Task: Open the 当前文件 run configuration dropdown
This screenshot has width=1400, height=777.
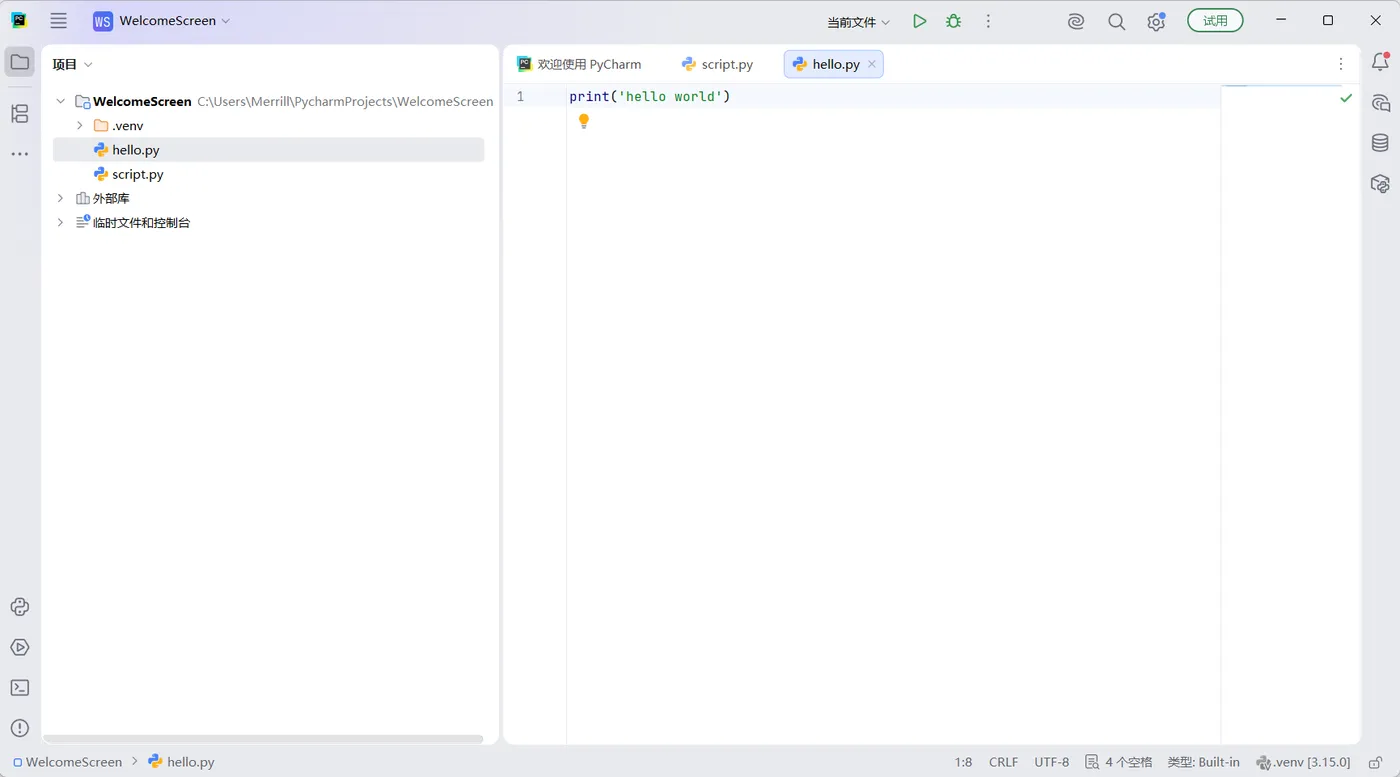Action: (x=858, y=22)
